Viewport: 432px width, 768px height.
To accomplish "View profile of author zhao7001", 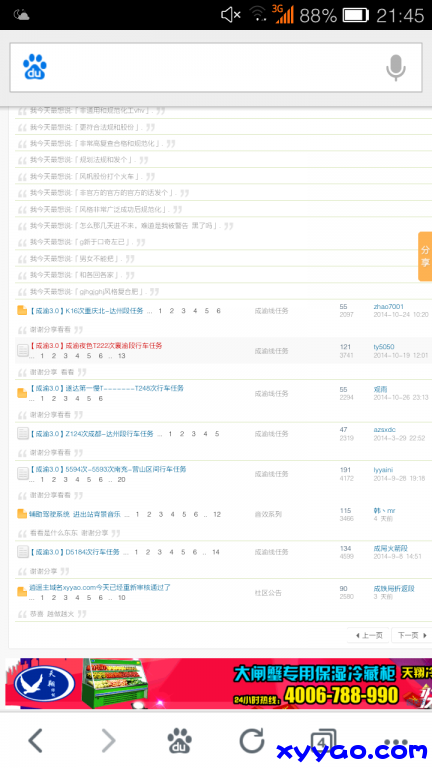I will (388, 307).
